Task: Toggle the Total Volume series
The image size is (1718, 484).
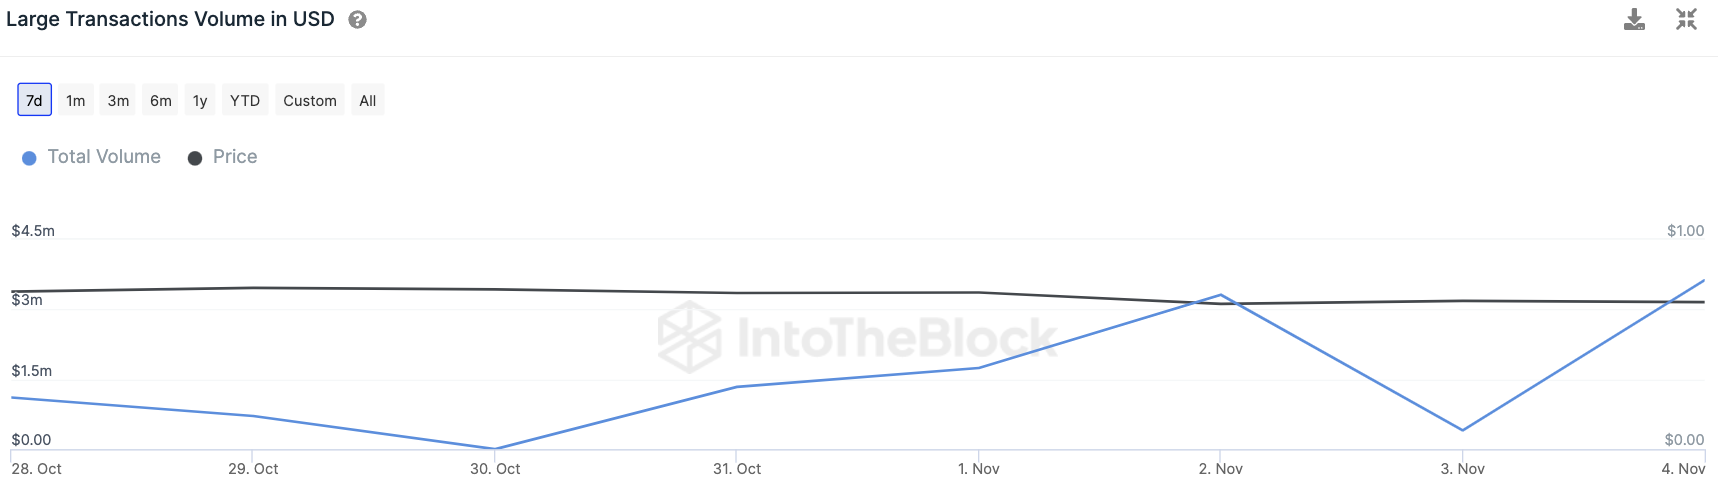Action: point(104,157)
